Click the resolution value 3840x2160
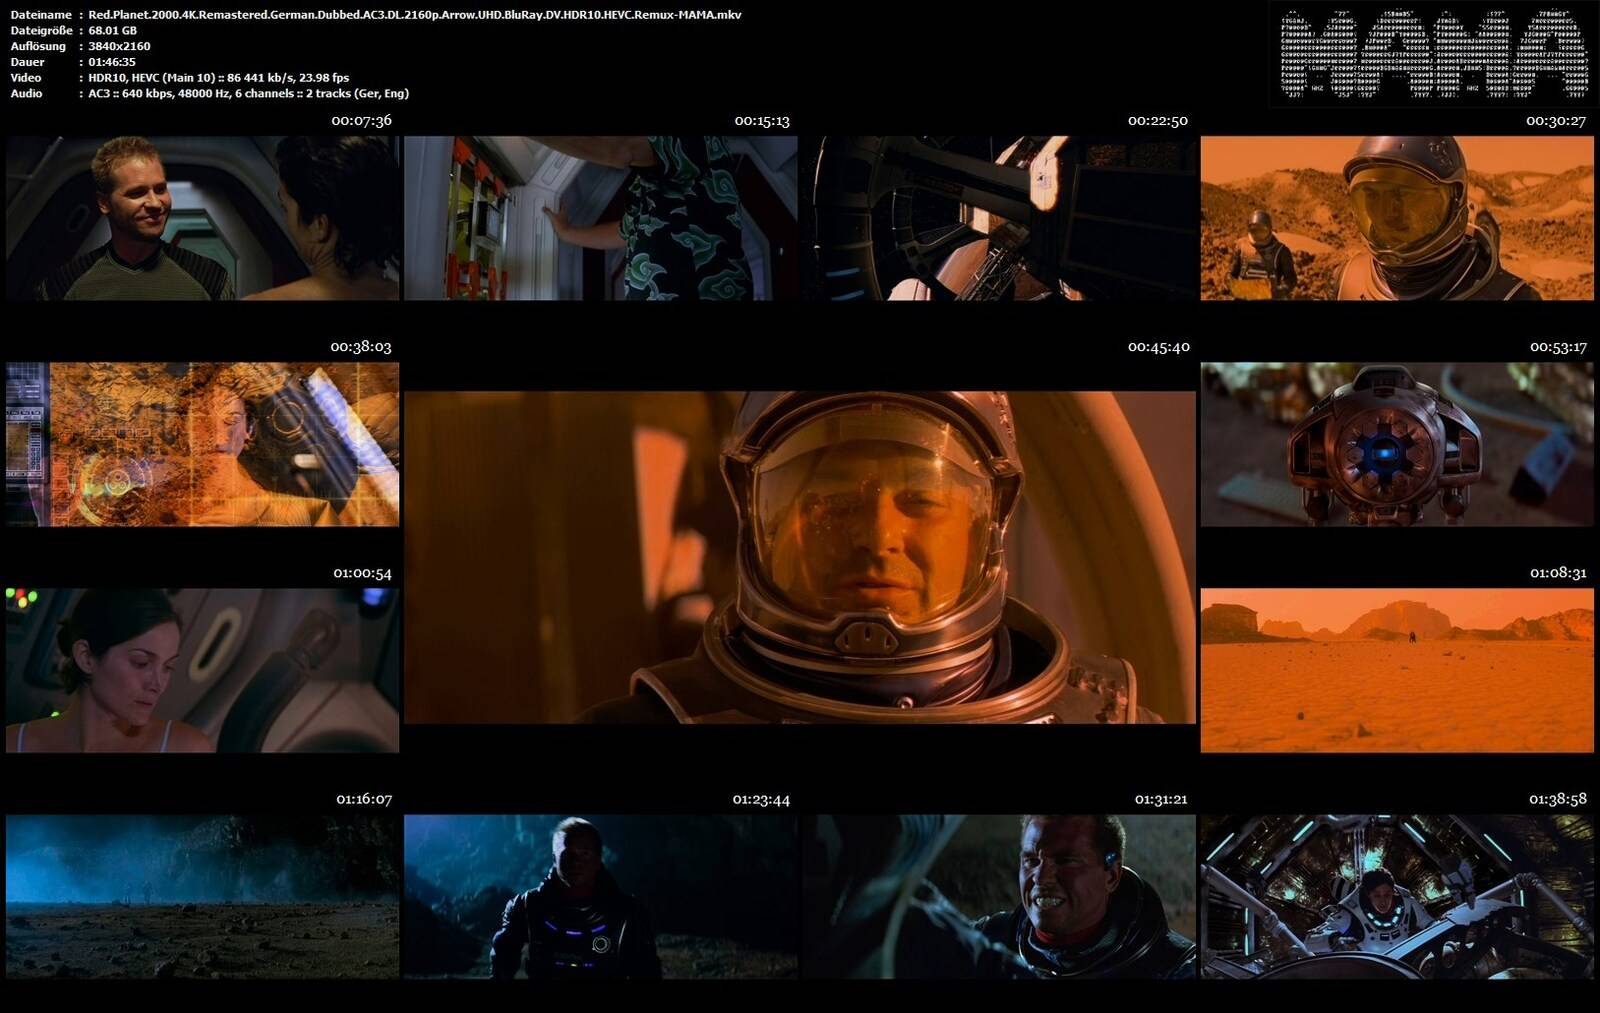The width and height of the screenshot is (1600, 1013). coord(119,46)
